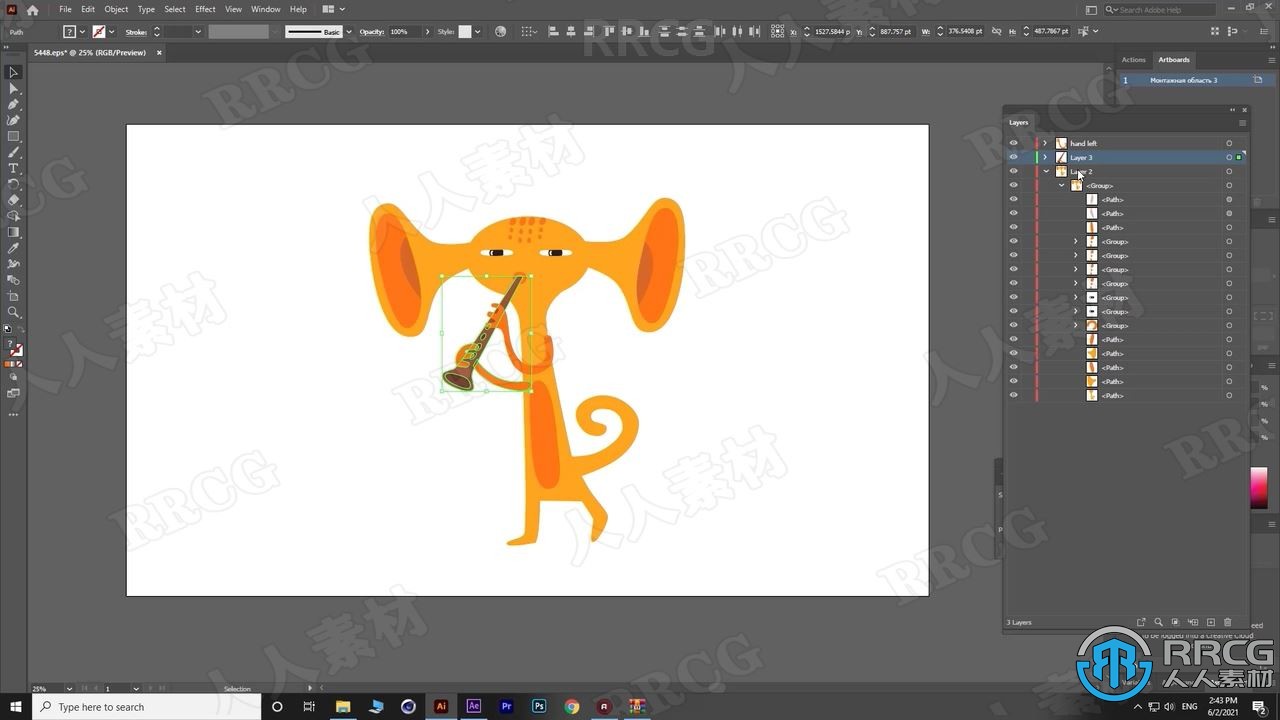Click Search Adobe Help field
This screenshot has height=720, width=1280.
click(1158, 10)
